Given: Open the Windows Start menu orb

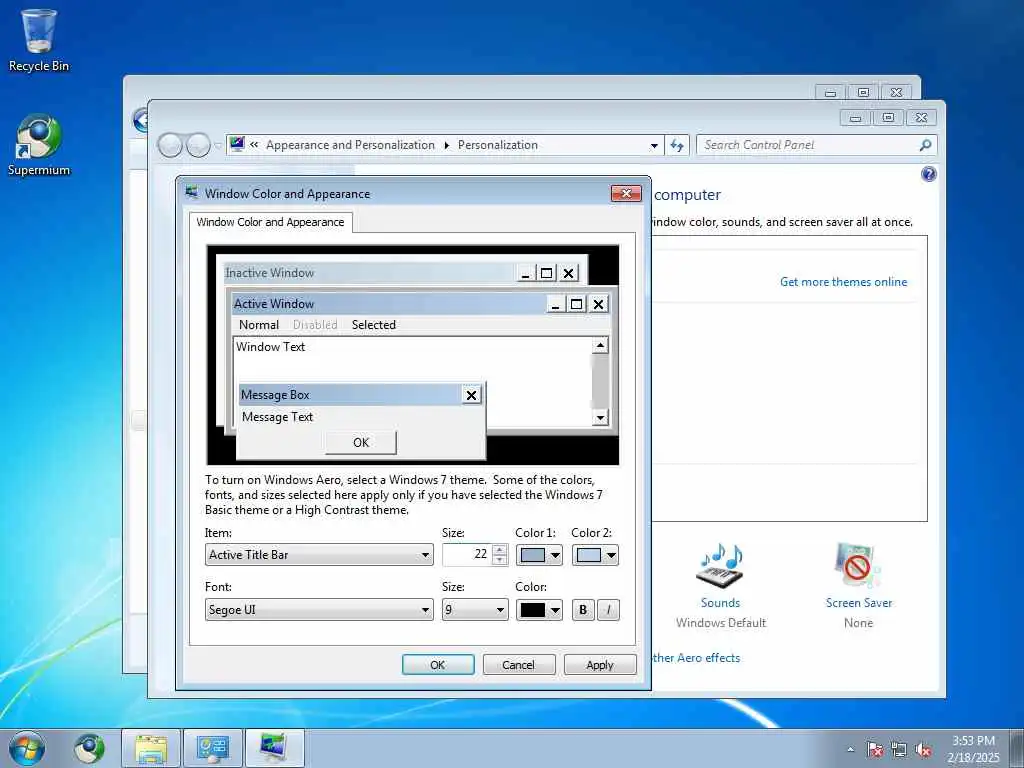Looking at the screenshot, I should (x=27, y=748).
